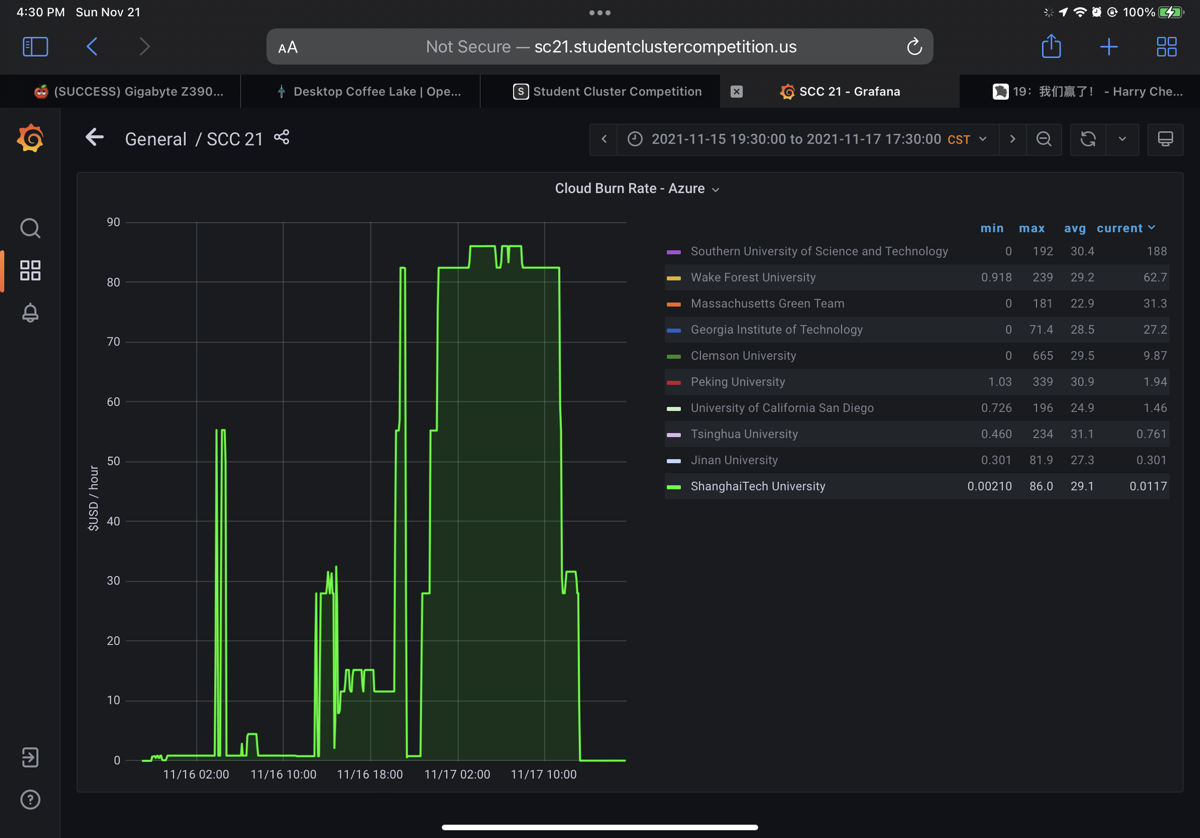
Task: Open the Safari share sheet
Action: (1051, 46)
